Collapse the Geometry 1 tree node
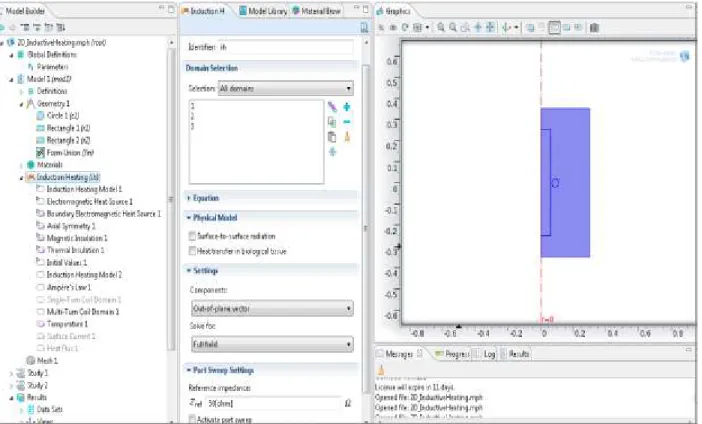 click(x=21, y=104)
